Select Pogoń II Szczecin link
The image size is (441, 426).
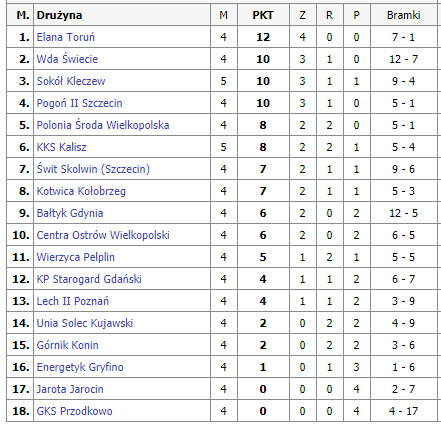click(80, 103)
